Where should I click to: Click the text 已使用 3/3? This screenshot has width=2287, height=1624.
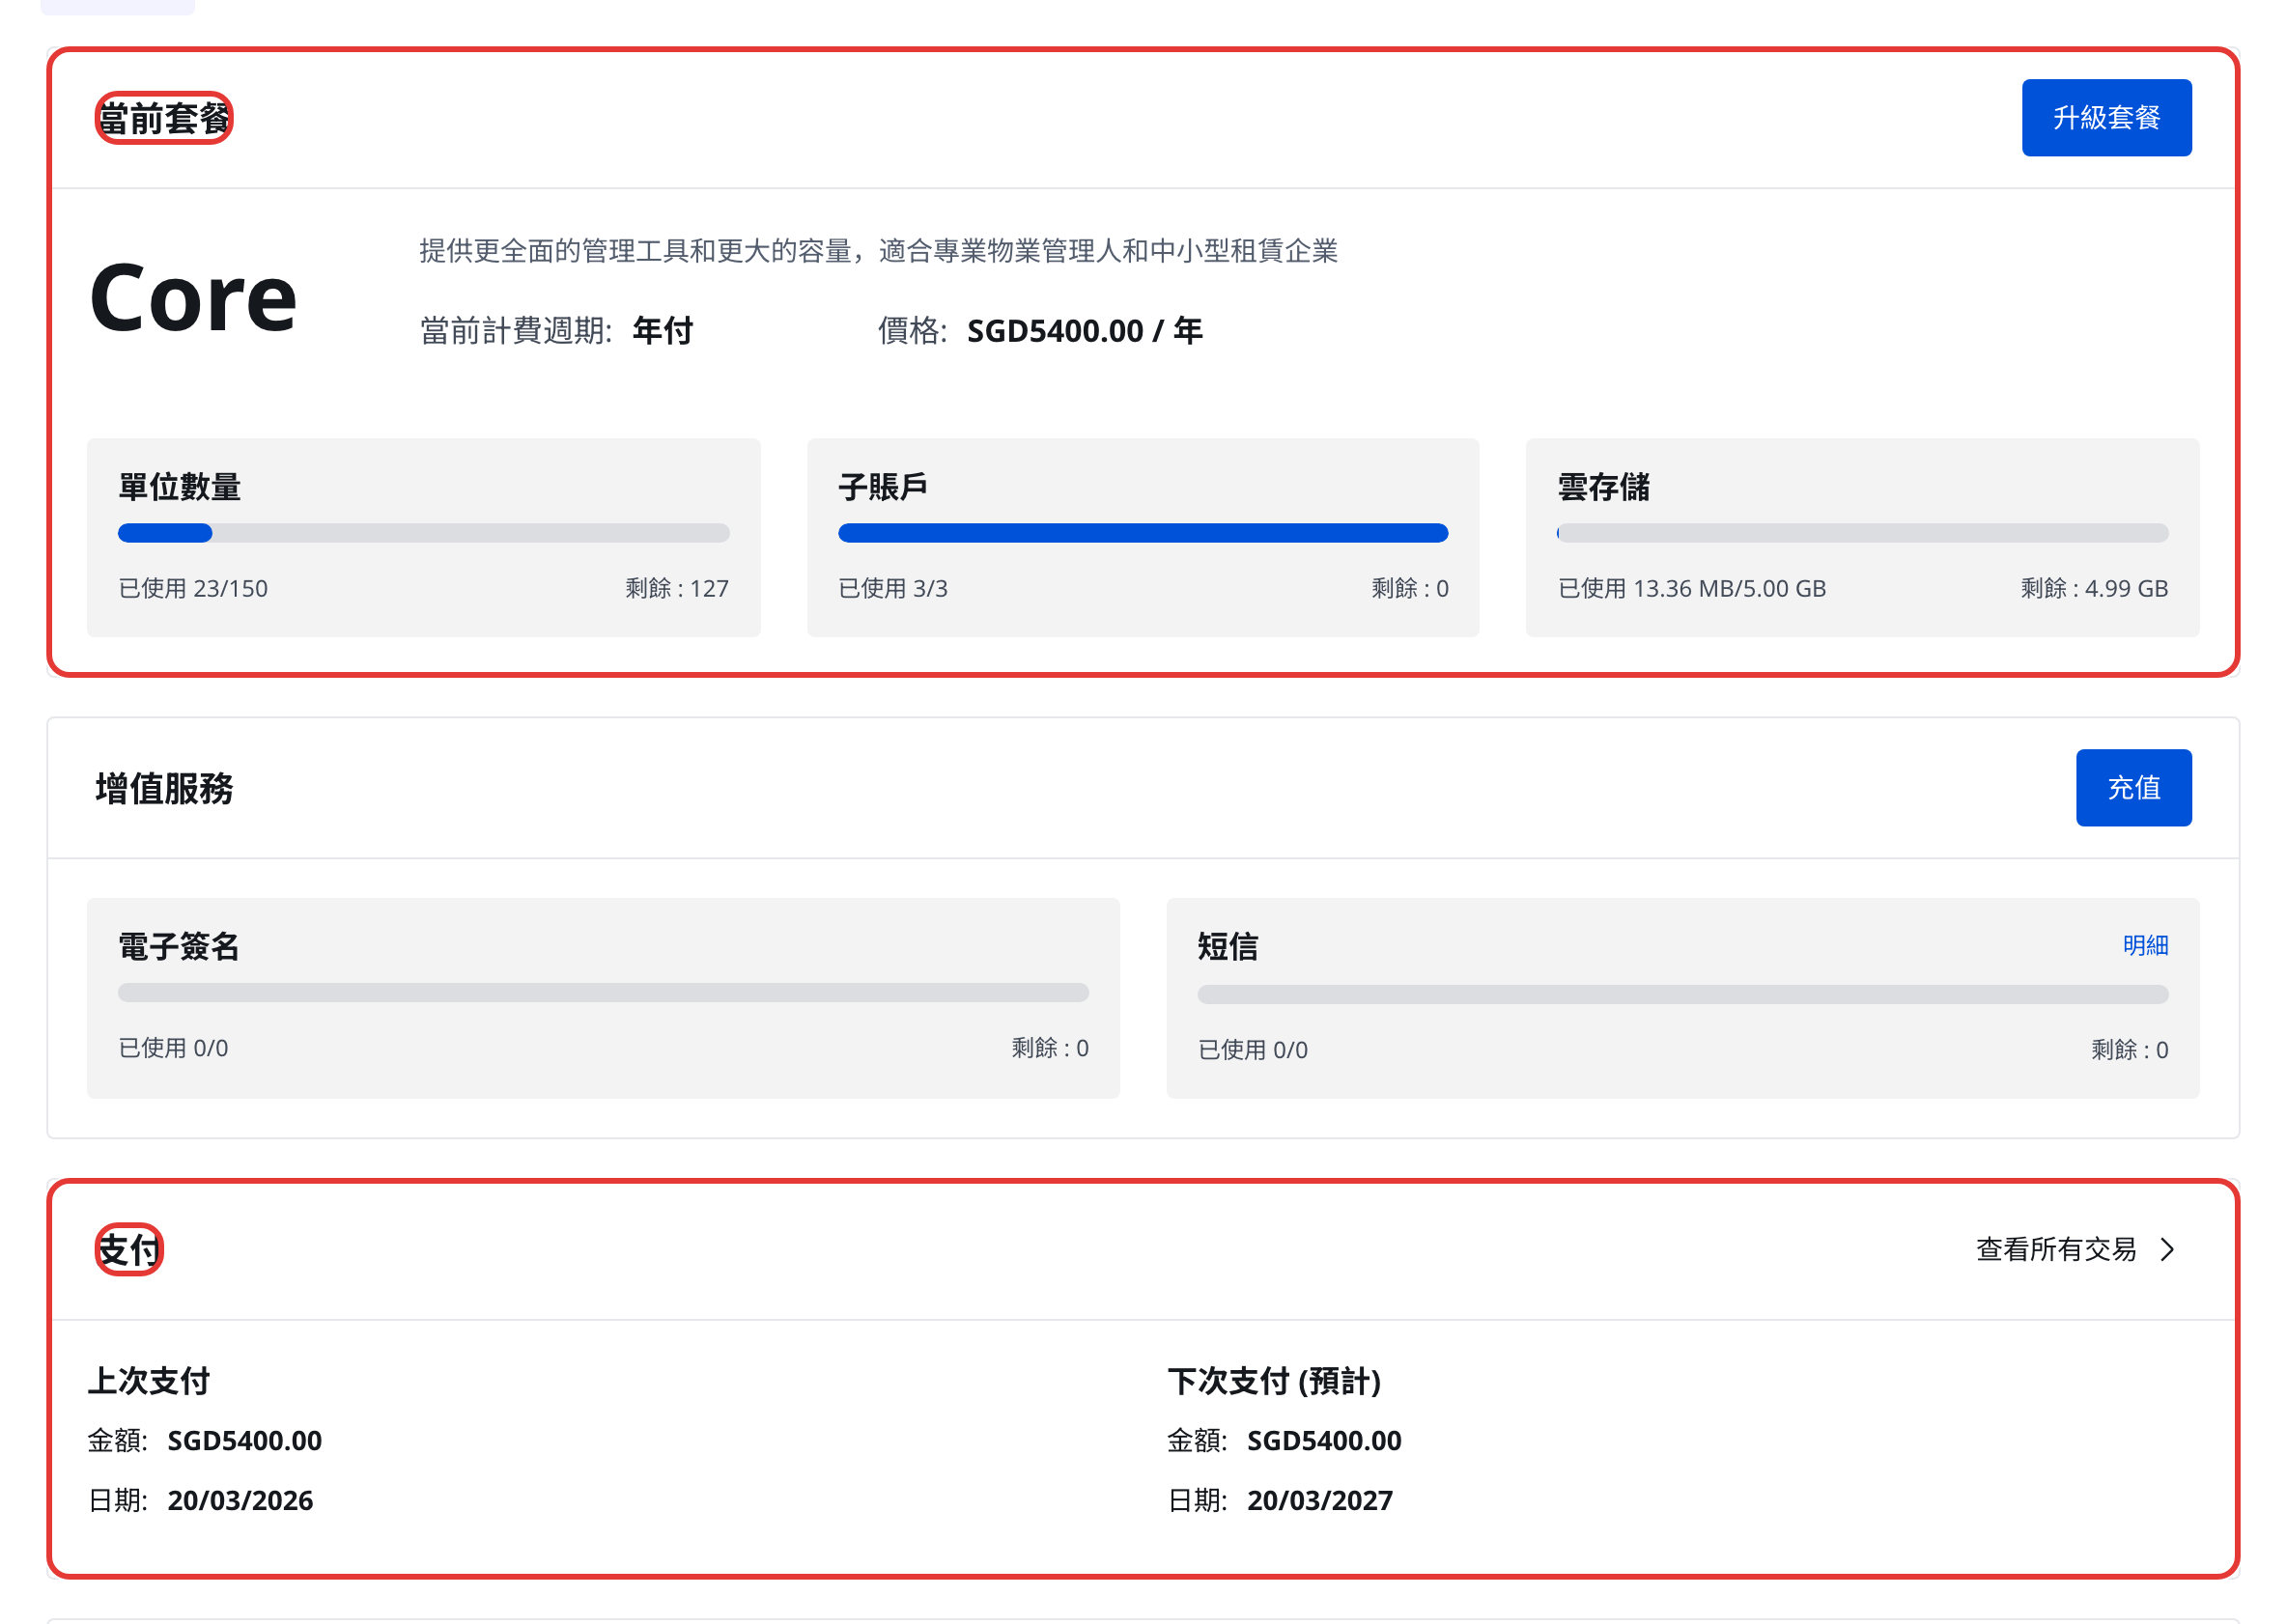tap(893, 588)
